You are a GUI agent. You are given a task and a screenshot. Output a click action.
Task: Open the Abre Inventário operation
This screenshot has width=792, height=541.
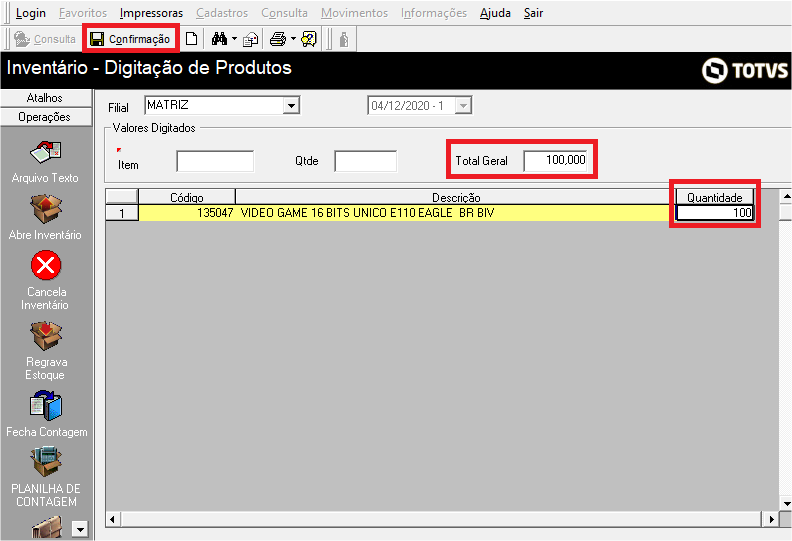click(x=45, y=218)
